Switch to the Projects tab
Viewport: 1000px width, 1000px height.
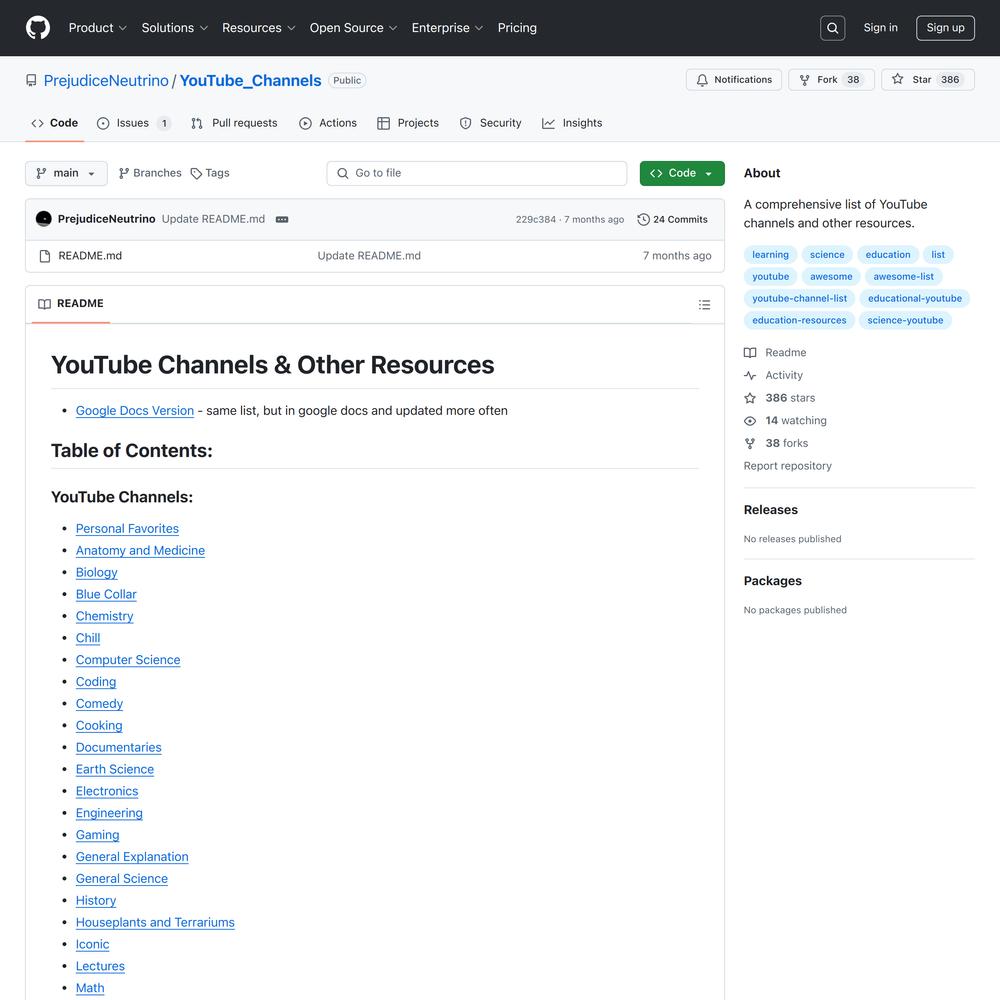[x=408, y=123]
